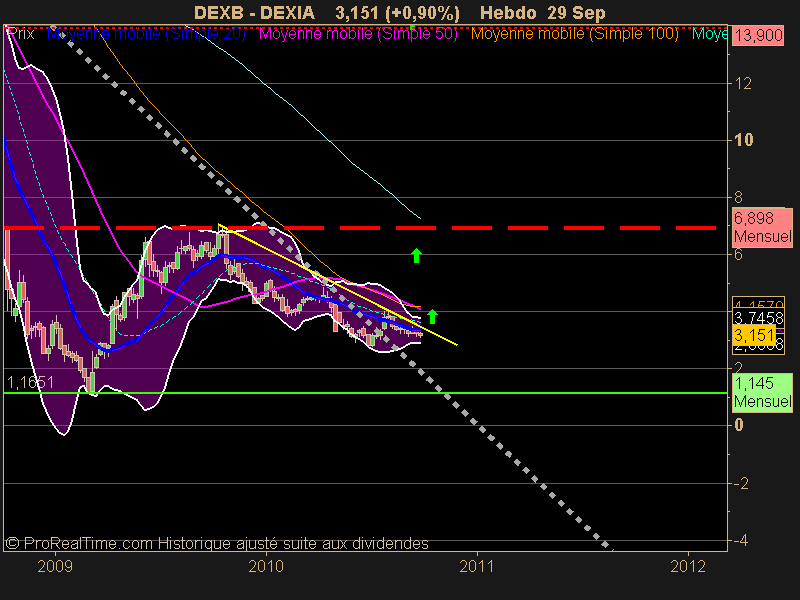
Task: Click the lower green up-arrow marker
Action: click(432, 316)
